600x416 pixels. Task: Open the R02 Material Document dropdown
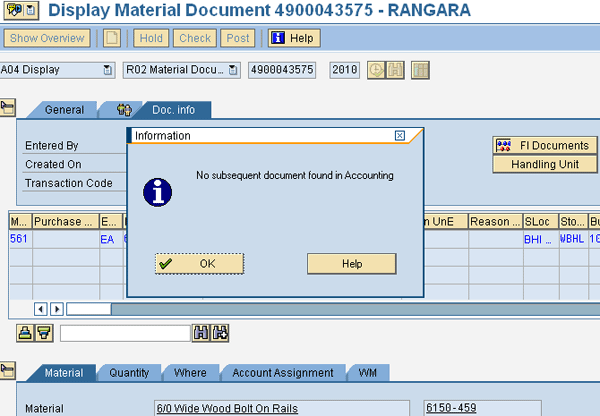[x=233, y=70]
